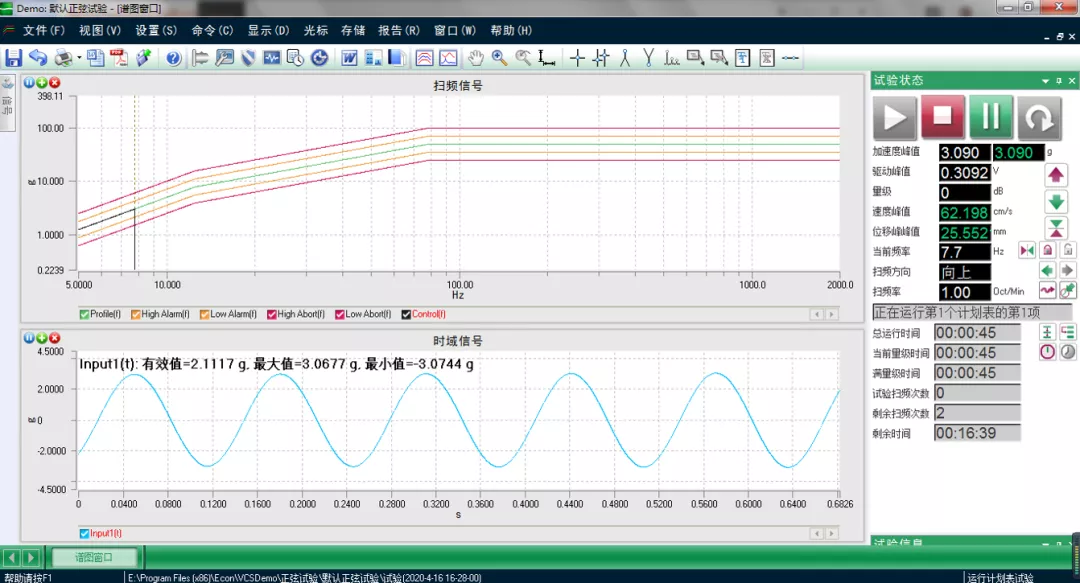This screenshot has height=583, width=1080.
Task: Click the printer icon in toolbar
Action: click(x=63, y=58)
